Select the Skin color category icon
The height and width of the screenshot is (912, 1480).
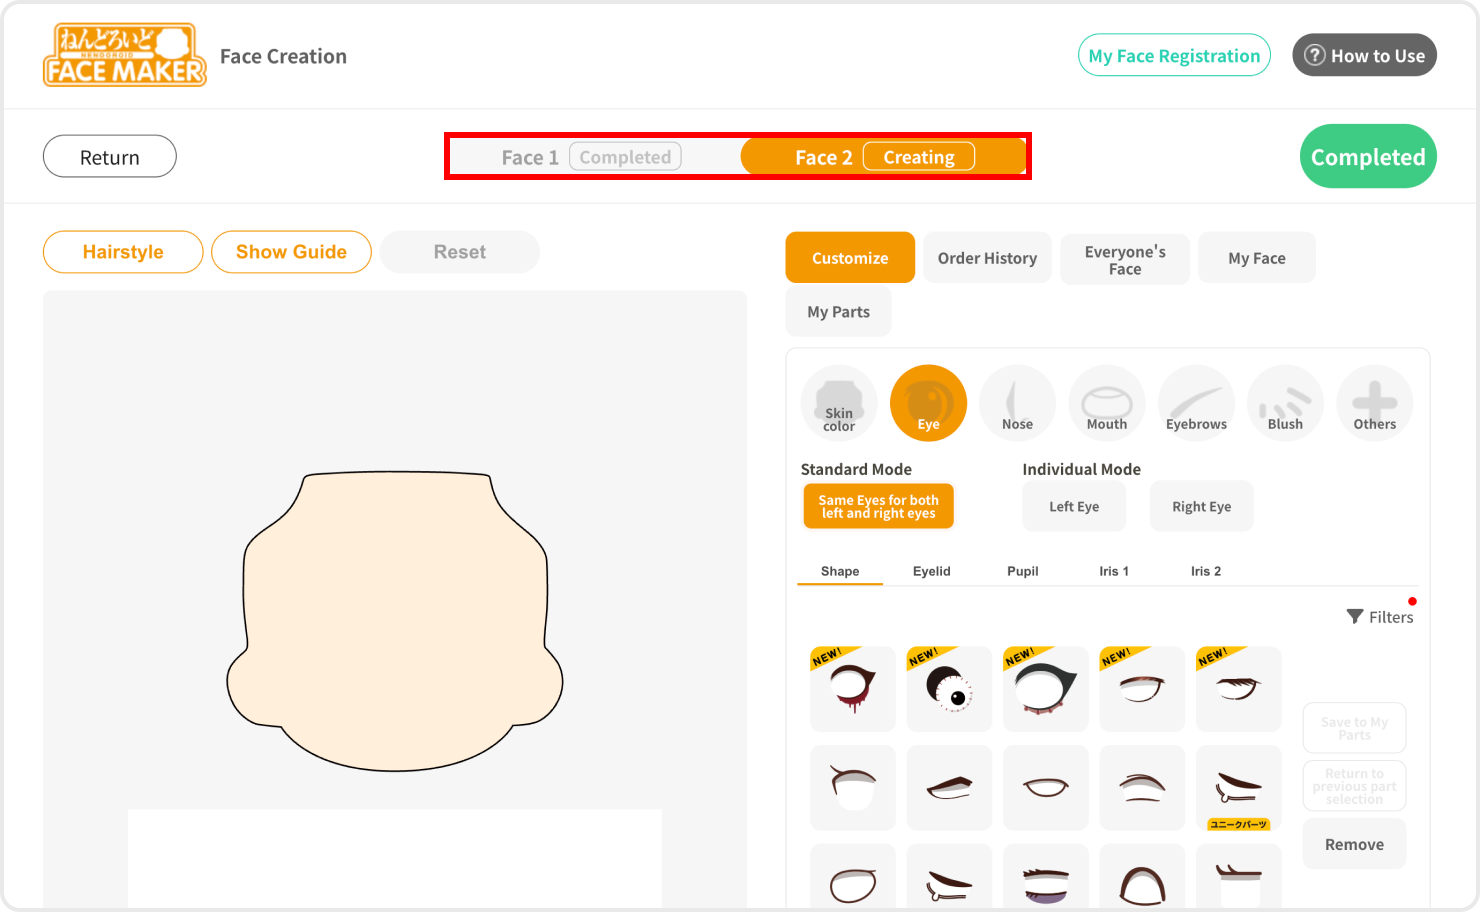839,403
